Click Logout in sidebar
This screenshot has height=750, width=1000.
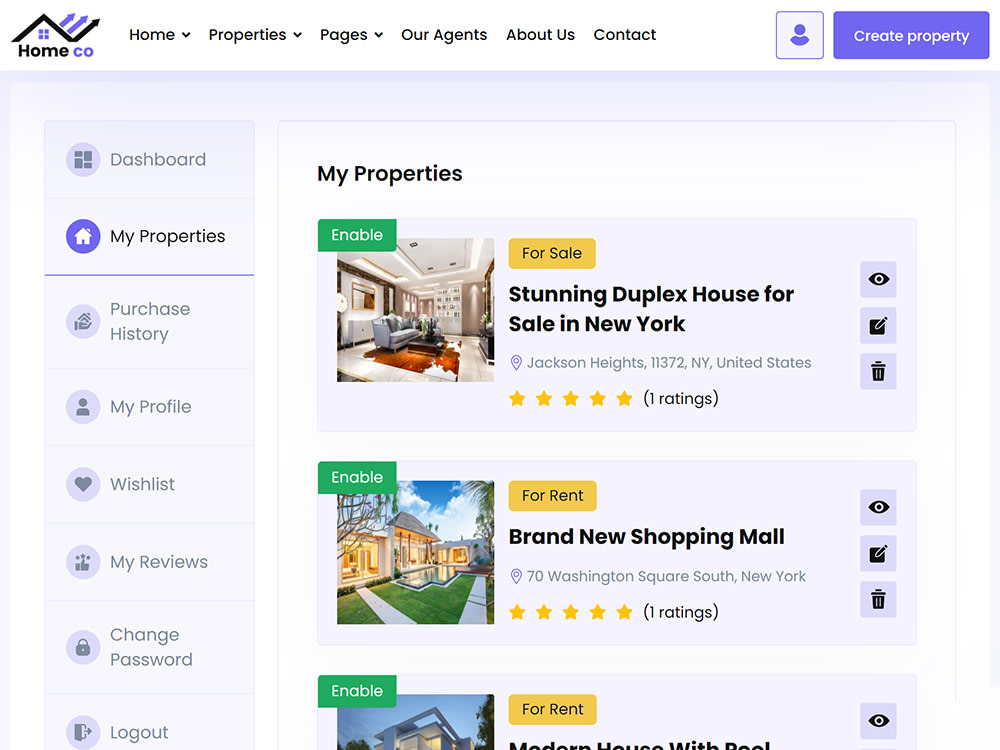point(149,732)
